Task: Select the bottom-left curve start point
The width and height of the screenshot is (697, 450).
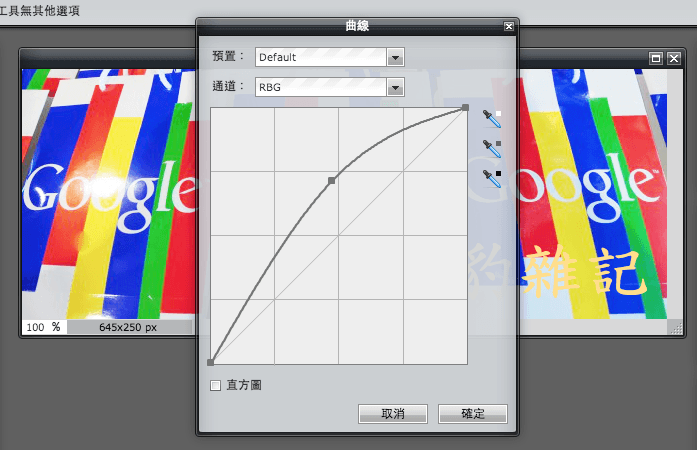Action: [211, 362]
